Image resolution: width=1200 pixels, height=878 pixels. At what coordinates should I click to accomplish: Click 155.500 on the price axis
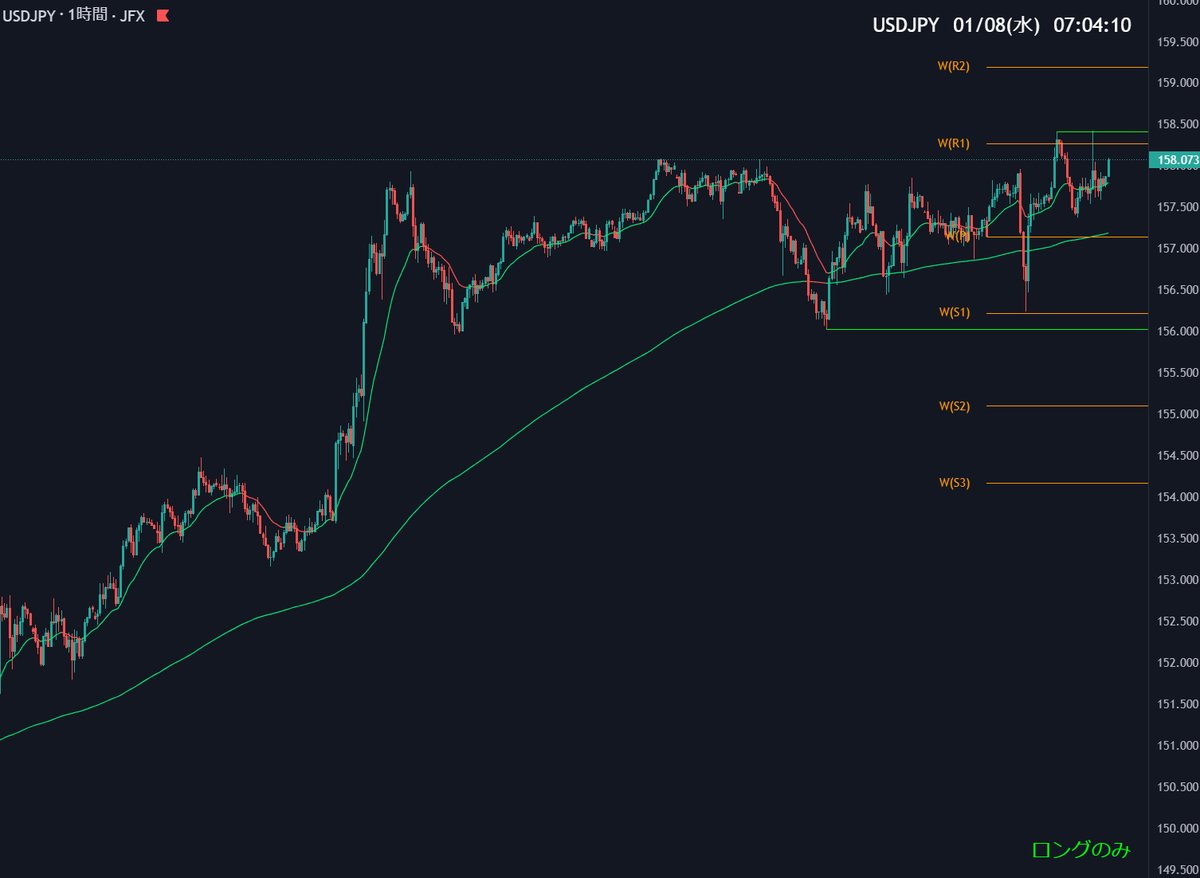[x=1177, y=373]
